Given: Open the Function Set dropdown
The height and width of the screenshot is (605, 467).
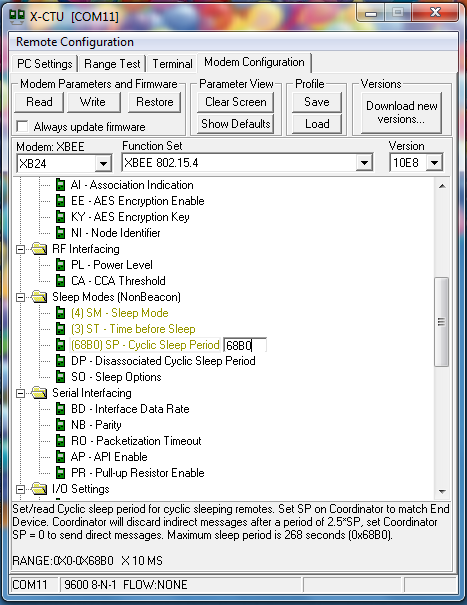Looking at the screenshot, I should pyautogui.click(x=364, y=163).
